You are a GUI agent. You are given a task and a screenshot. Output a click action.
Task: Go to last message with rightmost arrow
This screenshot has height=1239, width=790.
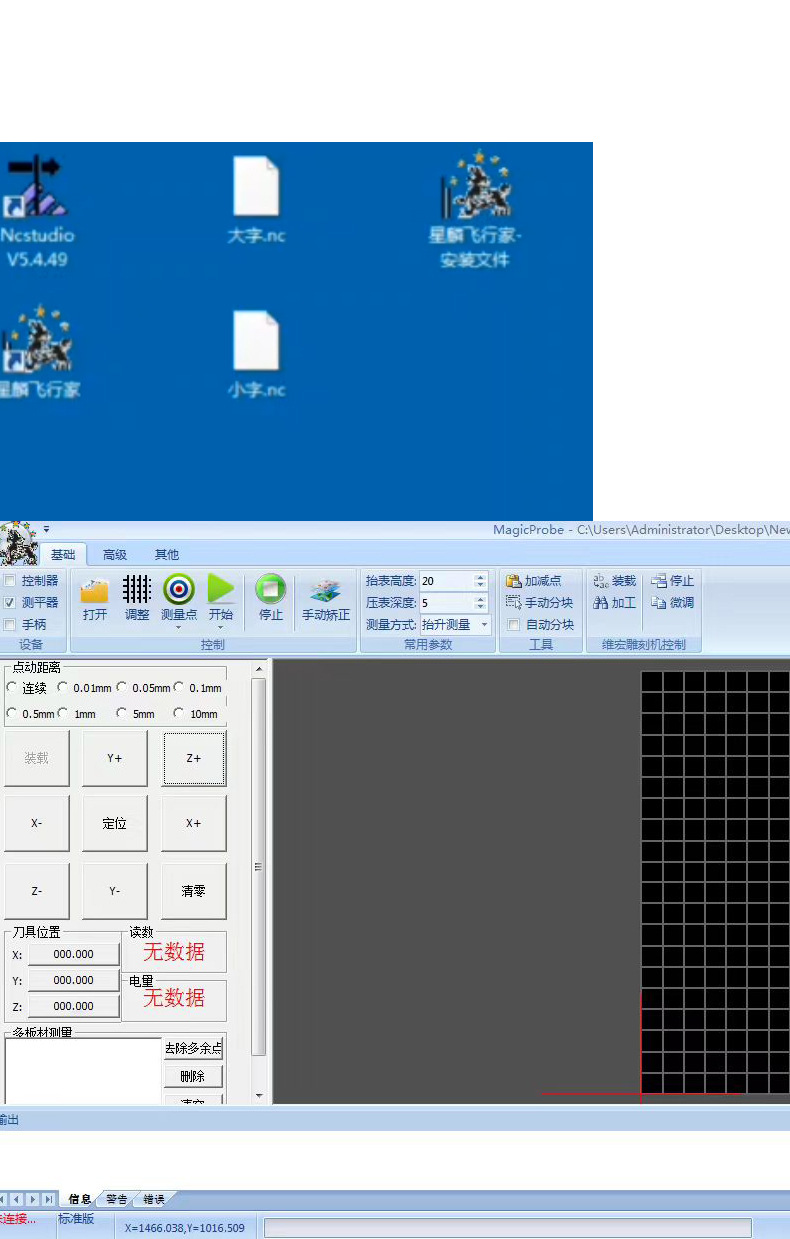coord(49,1199)
